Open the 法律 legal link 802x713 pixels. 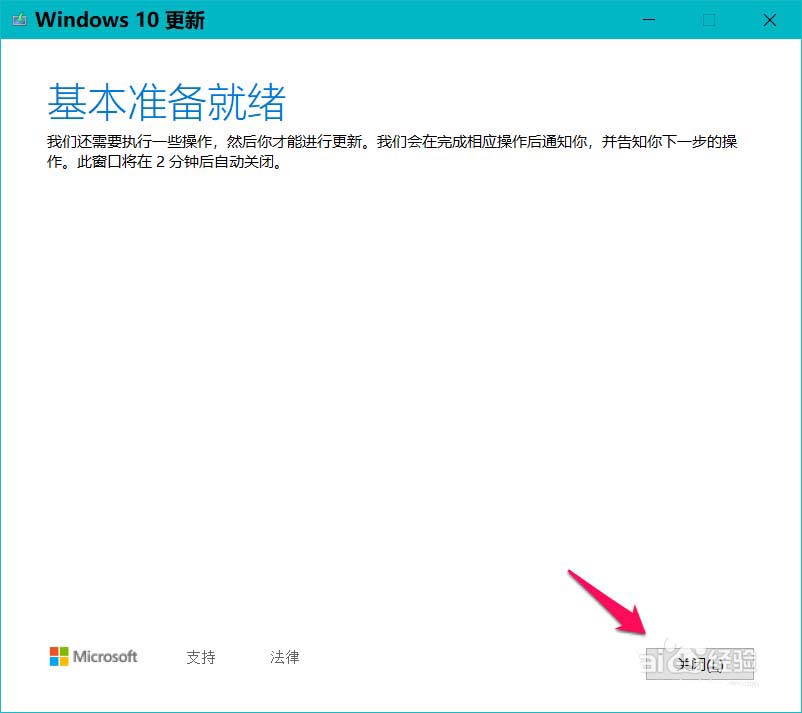coord(284,657)
